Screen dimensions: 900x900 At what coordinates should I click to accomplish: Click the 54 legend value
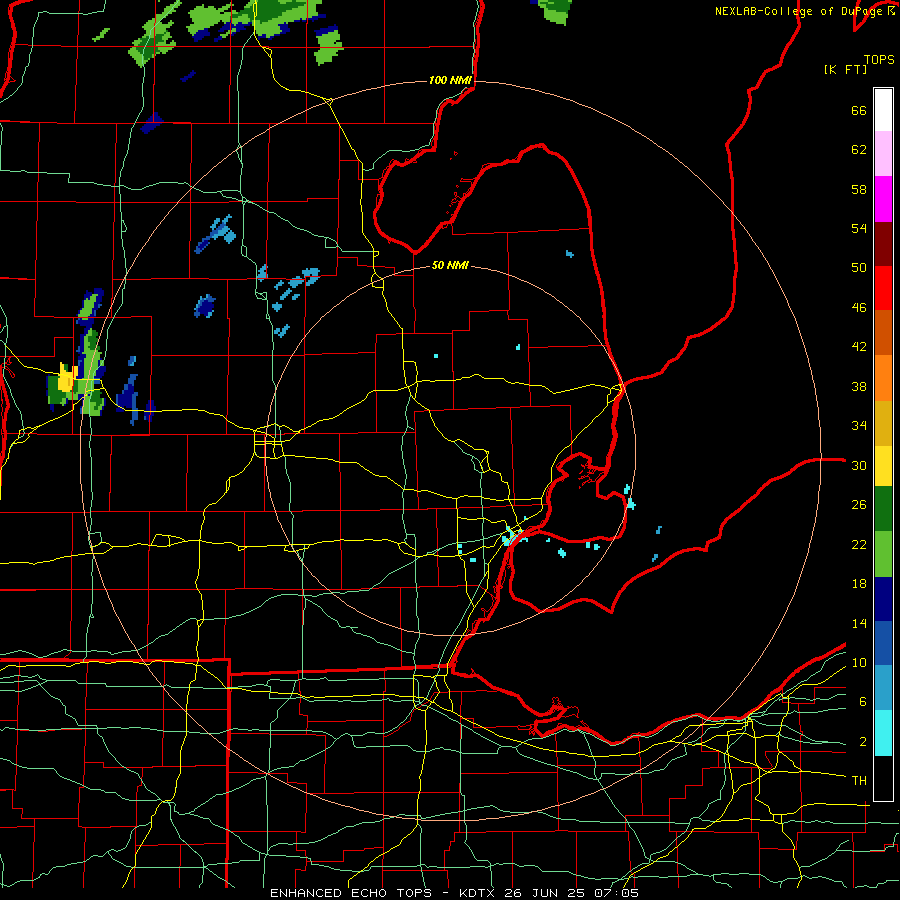click(859, 228)
